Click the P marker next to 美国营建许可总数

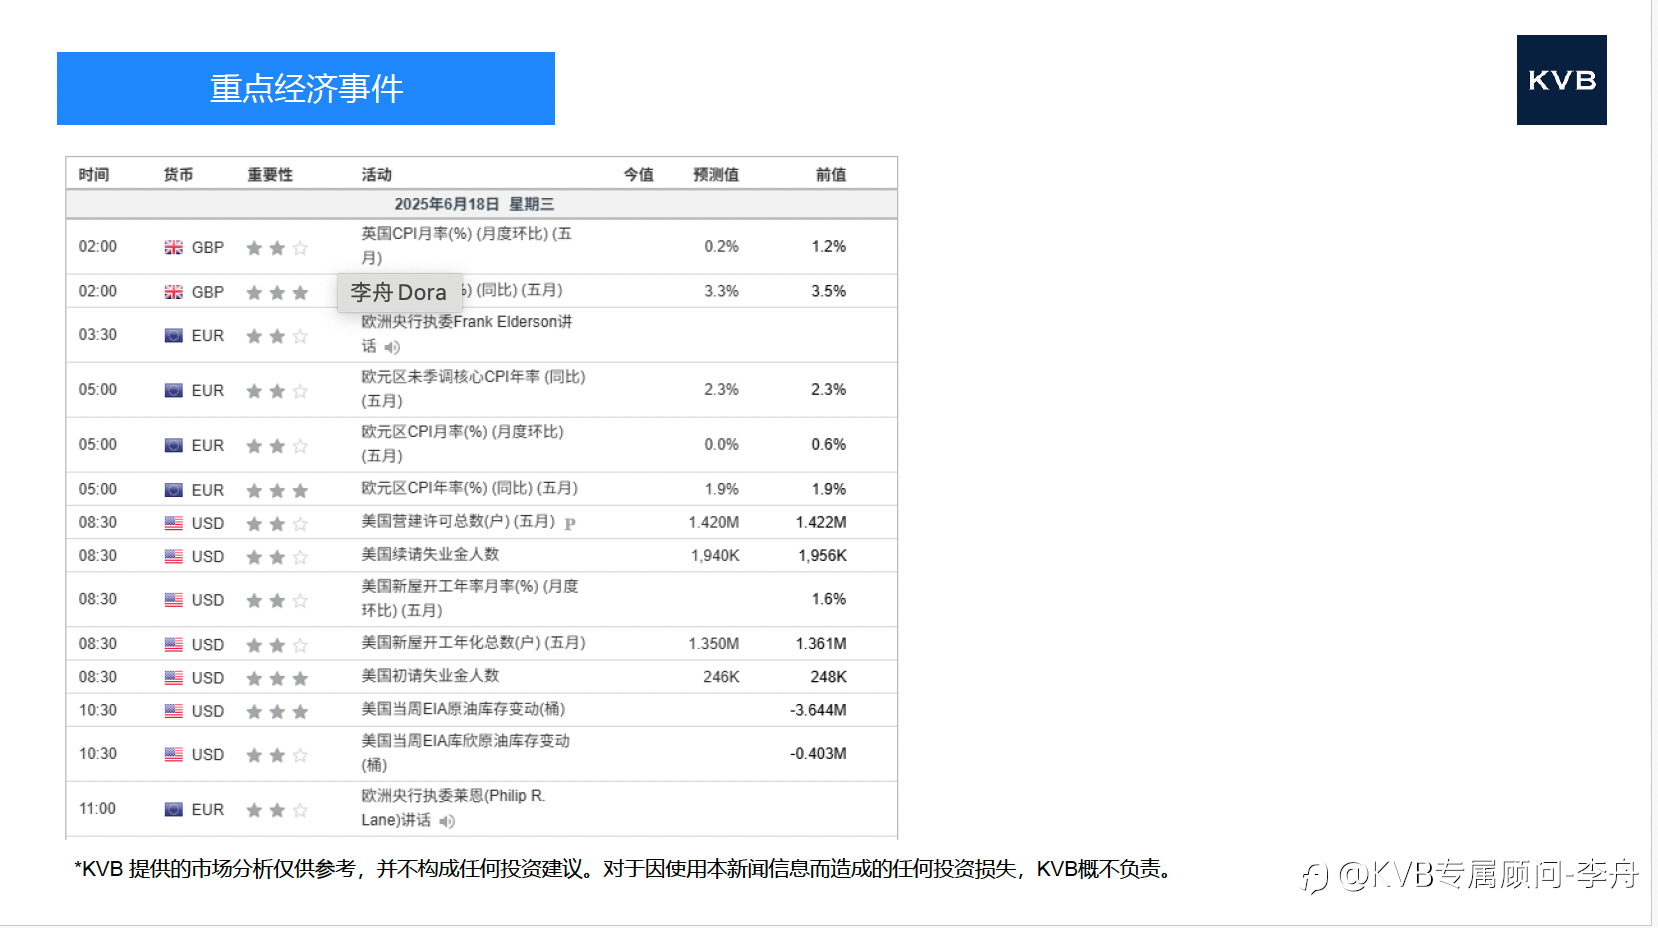(x=570, y=523)
